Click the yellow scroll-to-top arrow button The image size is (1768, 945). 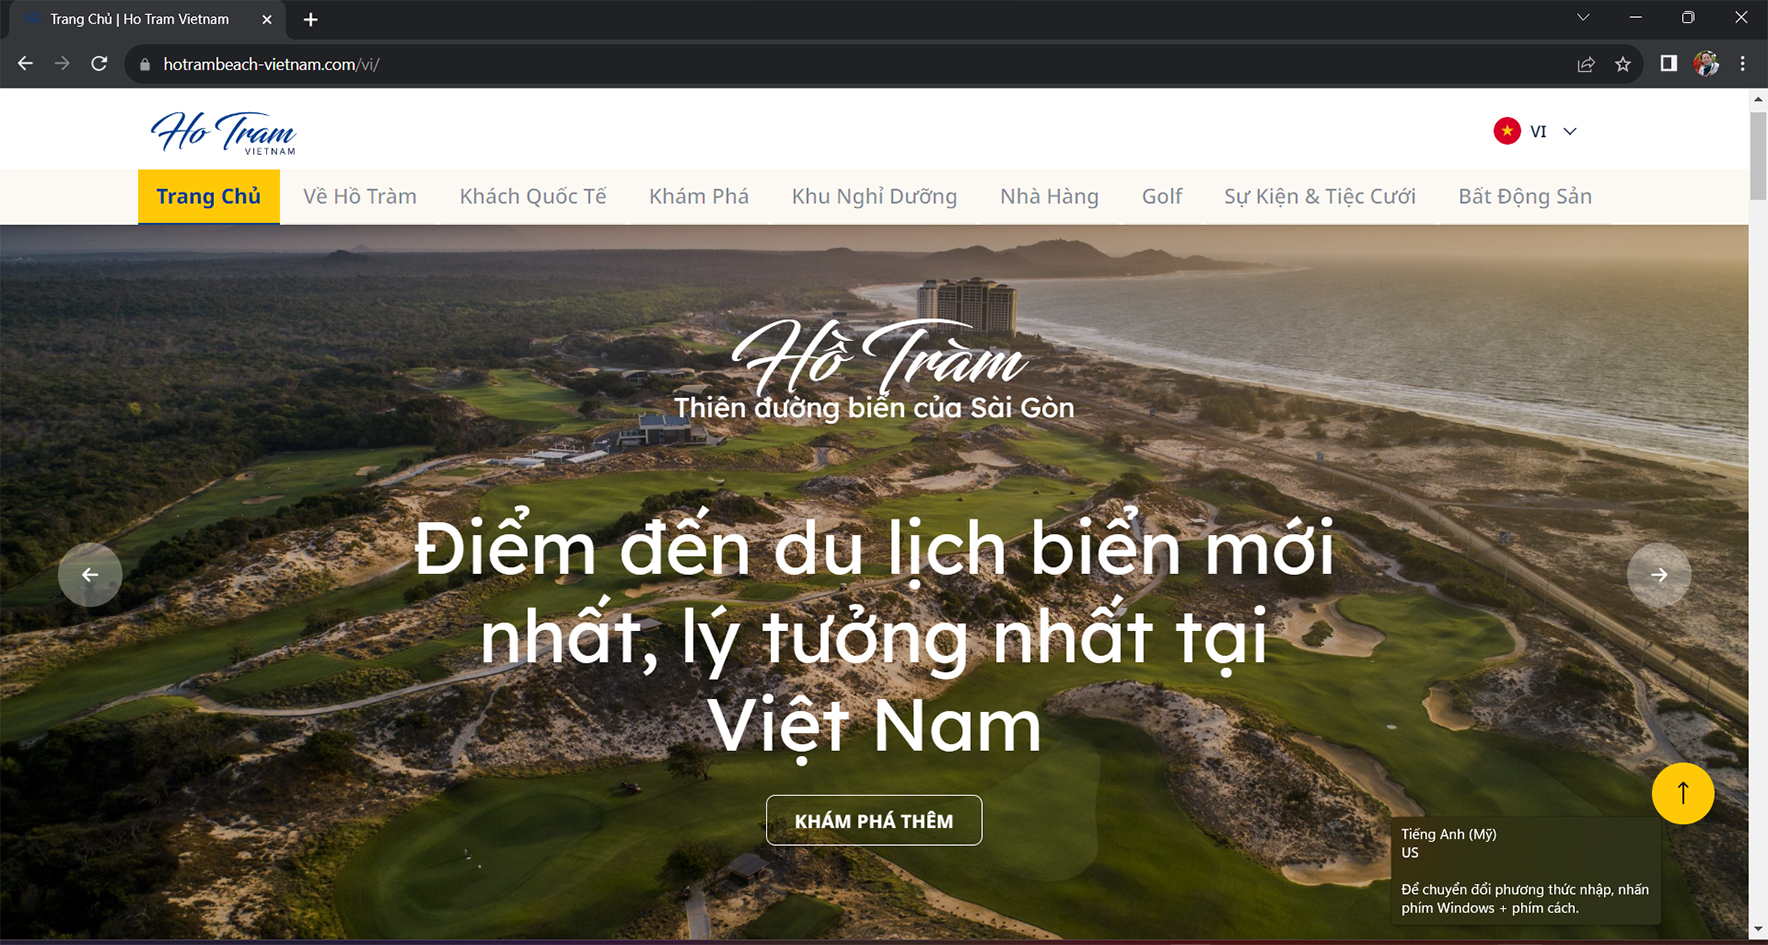[x=1683, y=793]
